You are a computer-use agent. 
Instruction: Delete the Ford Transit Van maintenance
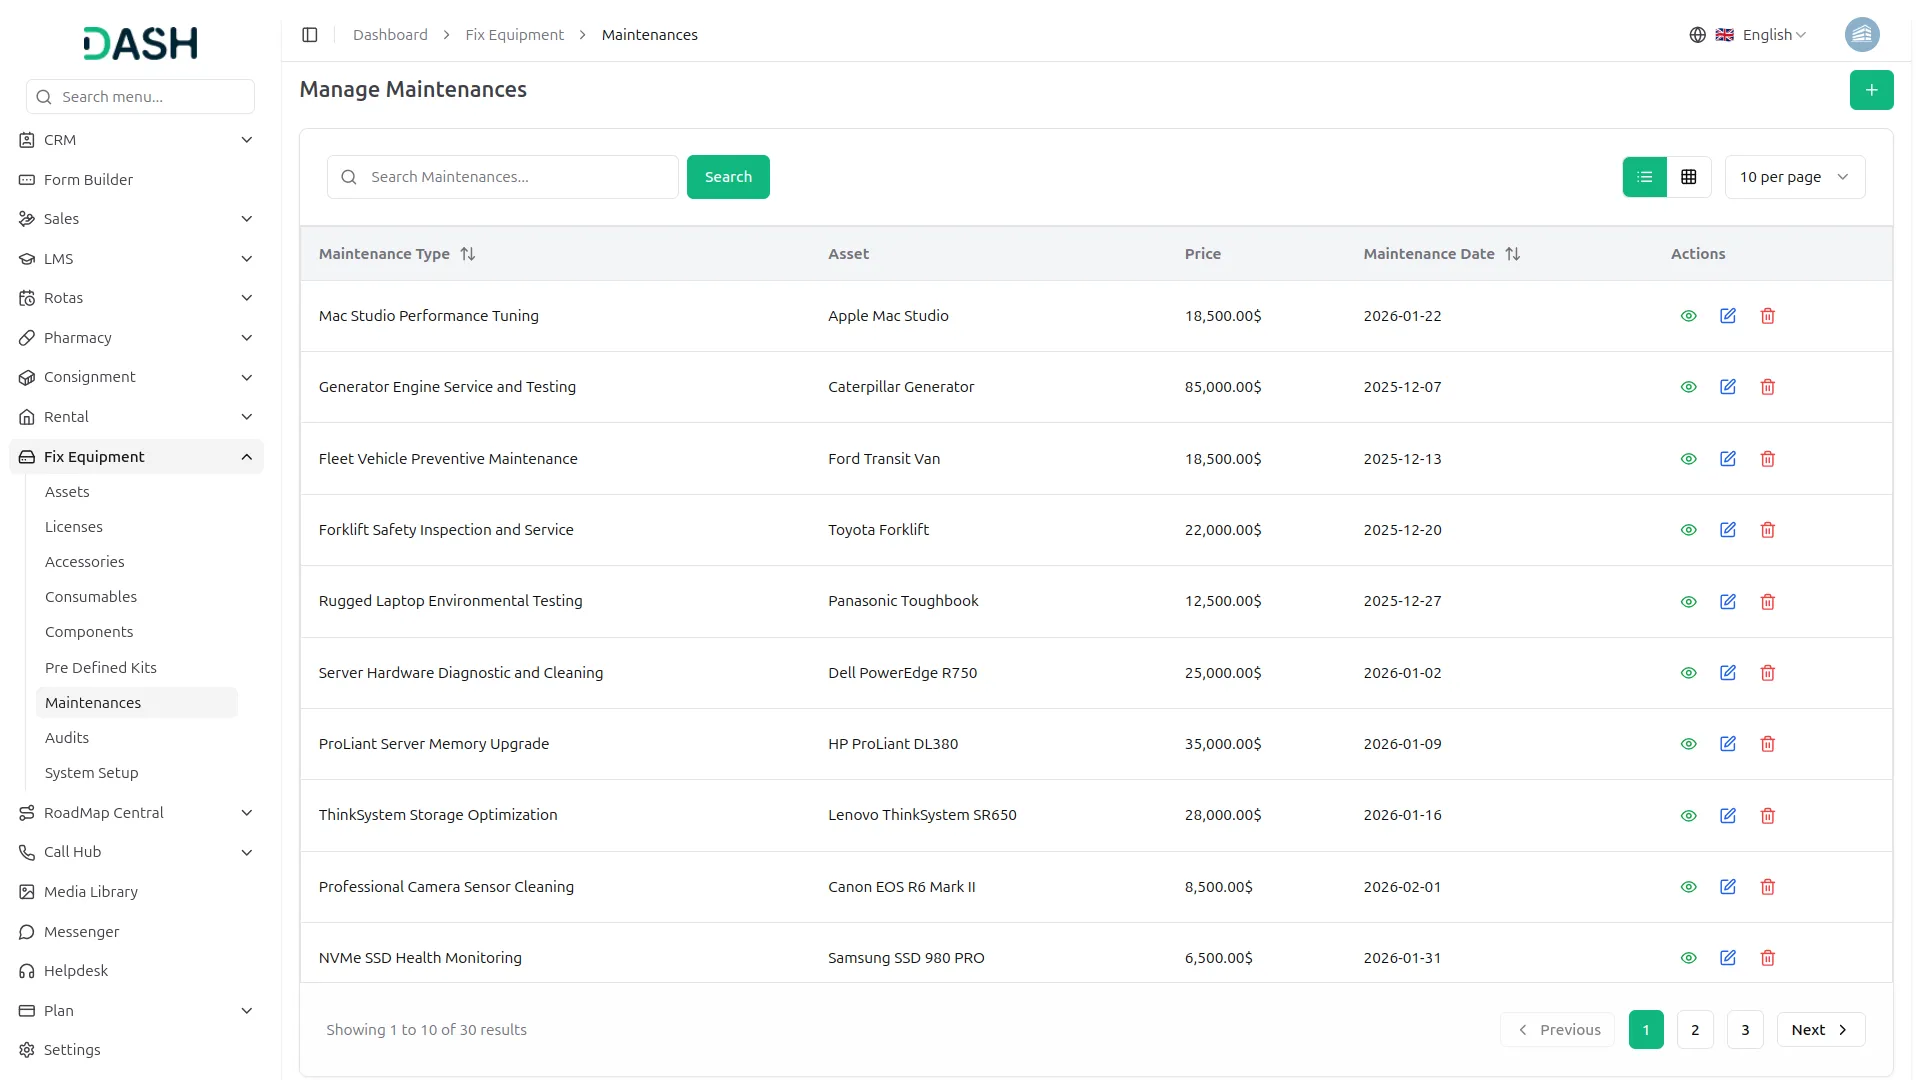1767,459
